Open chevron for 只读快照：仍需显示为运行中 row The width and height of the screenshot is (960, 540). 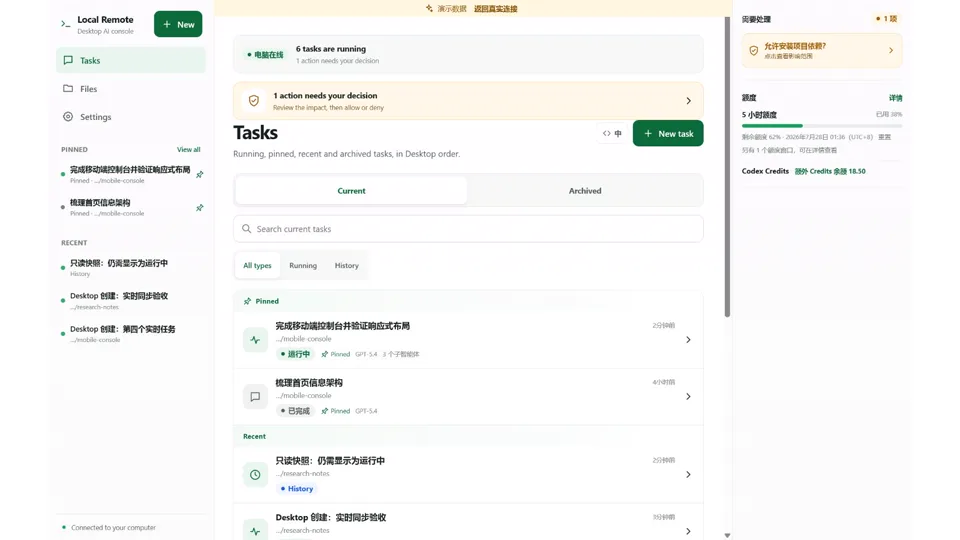click(688, 474)
